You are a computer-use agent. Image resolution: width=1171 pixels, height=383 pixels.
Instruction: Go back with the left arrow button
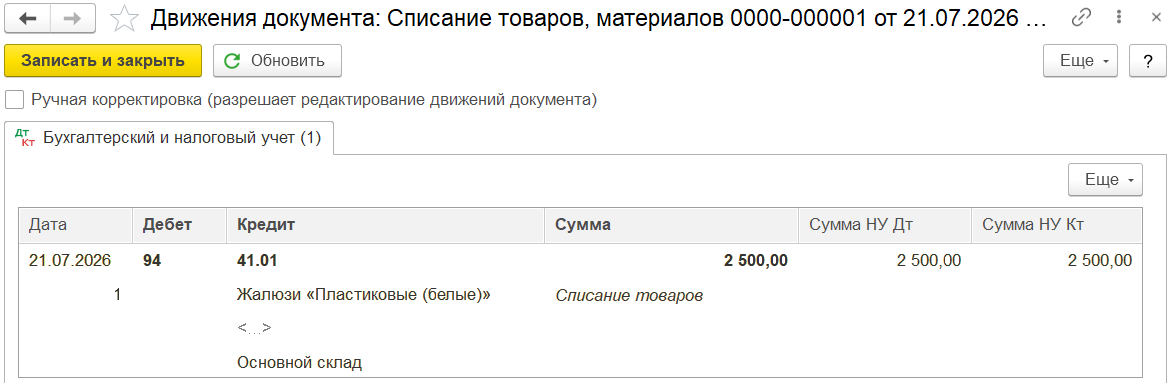pos(28,19)
